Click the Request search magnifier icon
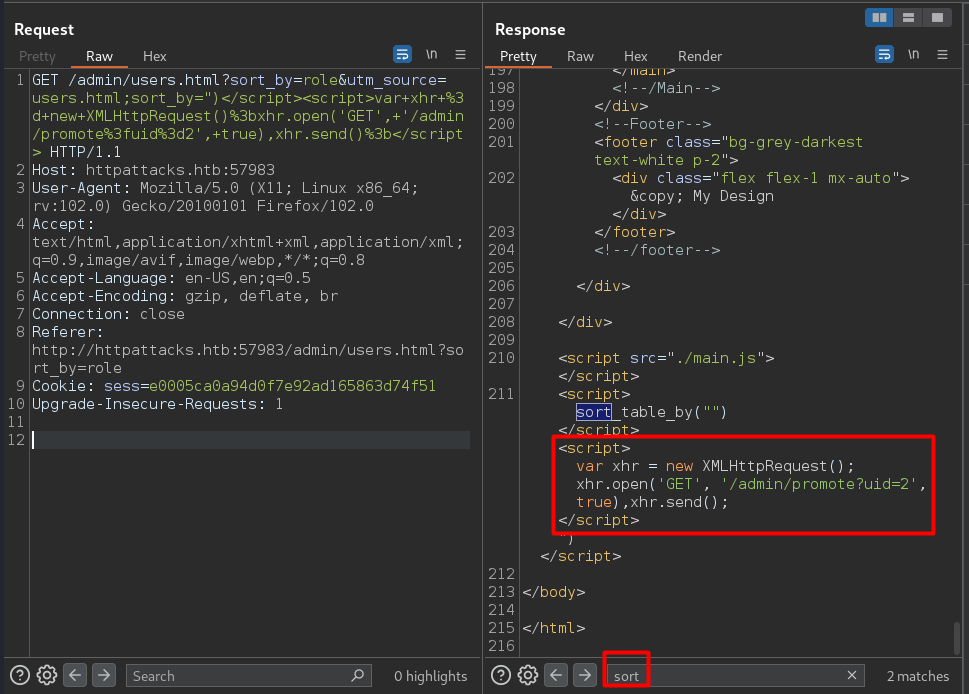The height and width of the screenshot is (694, 969). [358, 675]
